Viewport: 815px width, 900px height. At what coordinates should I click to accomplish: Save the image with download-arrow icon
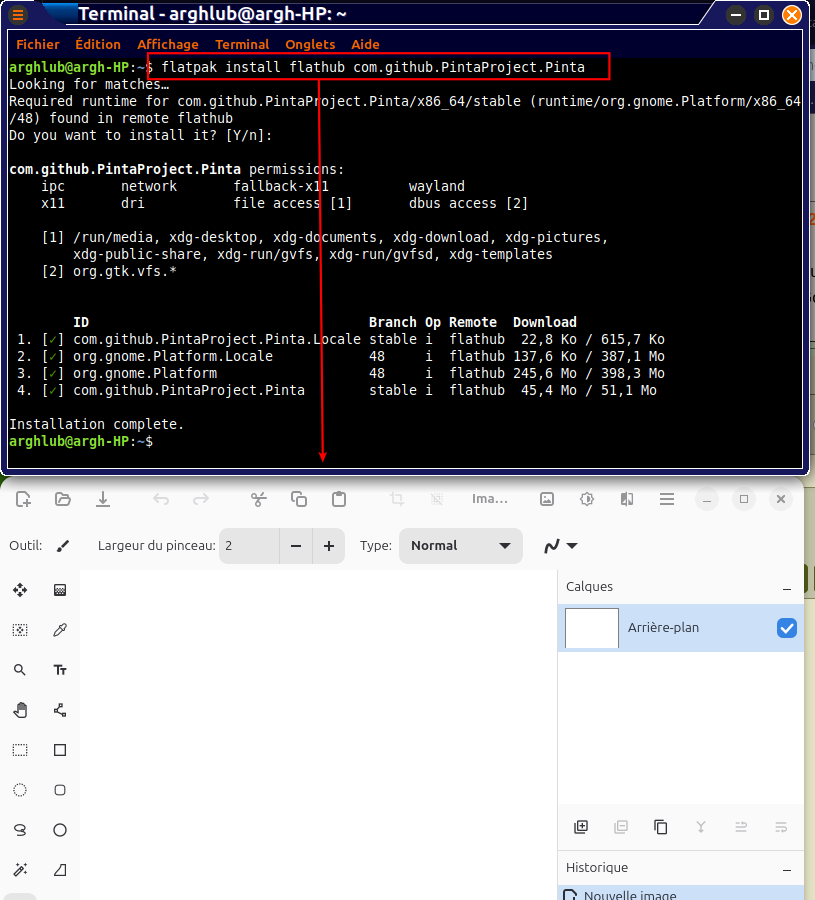coord(103,499)
